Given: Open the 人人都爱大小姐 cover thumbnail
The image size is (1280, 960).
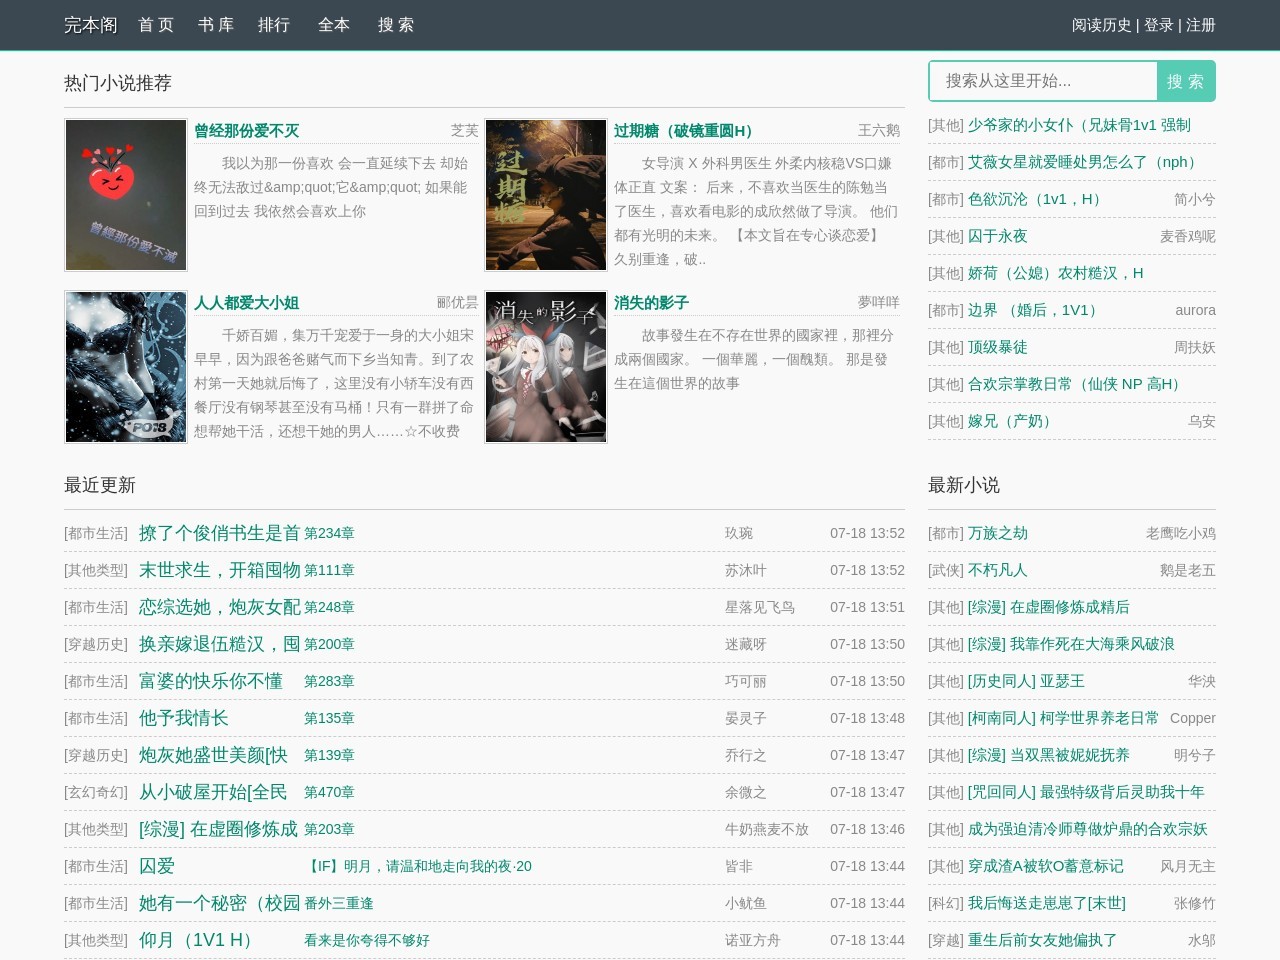Looking at the screenshot, I should click(126, 367).
